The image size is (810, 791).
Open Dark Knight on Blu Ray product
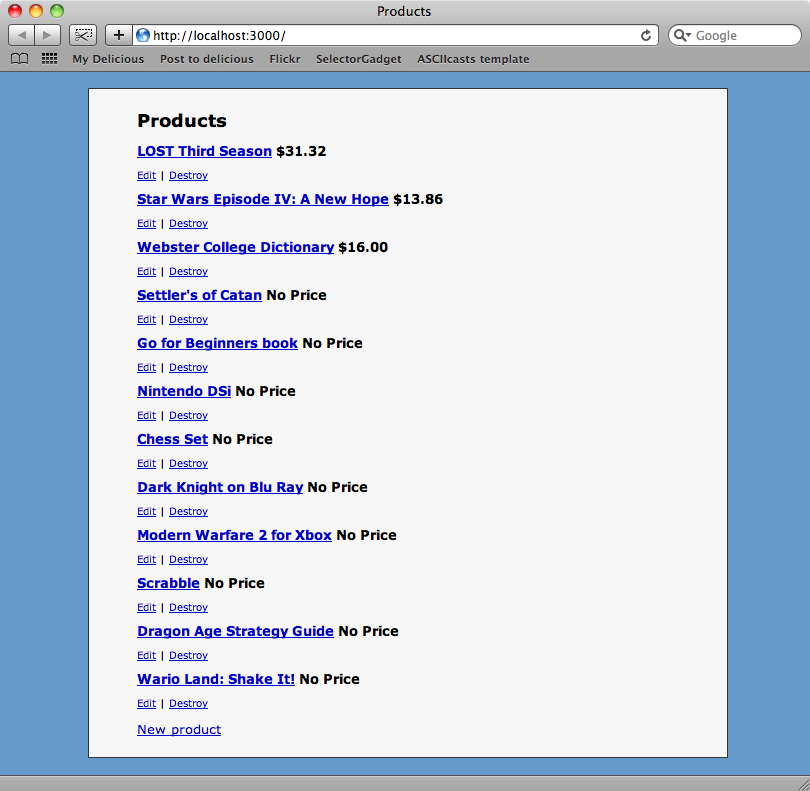click(220, 487)
